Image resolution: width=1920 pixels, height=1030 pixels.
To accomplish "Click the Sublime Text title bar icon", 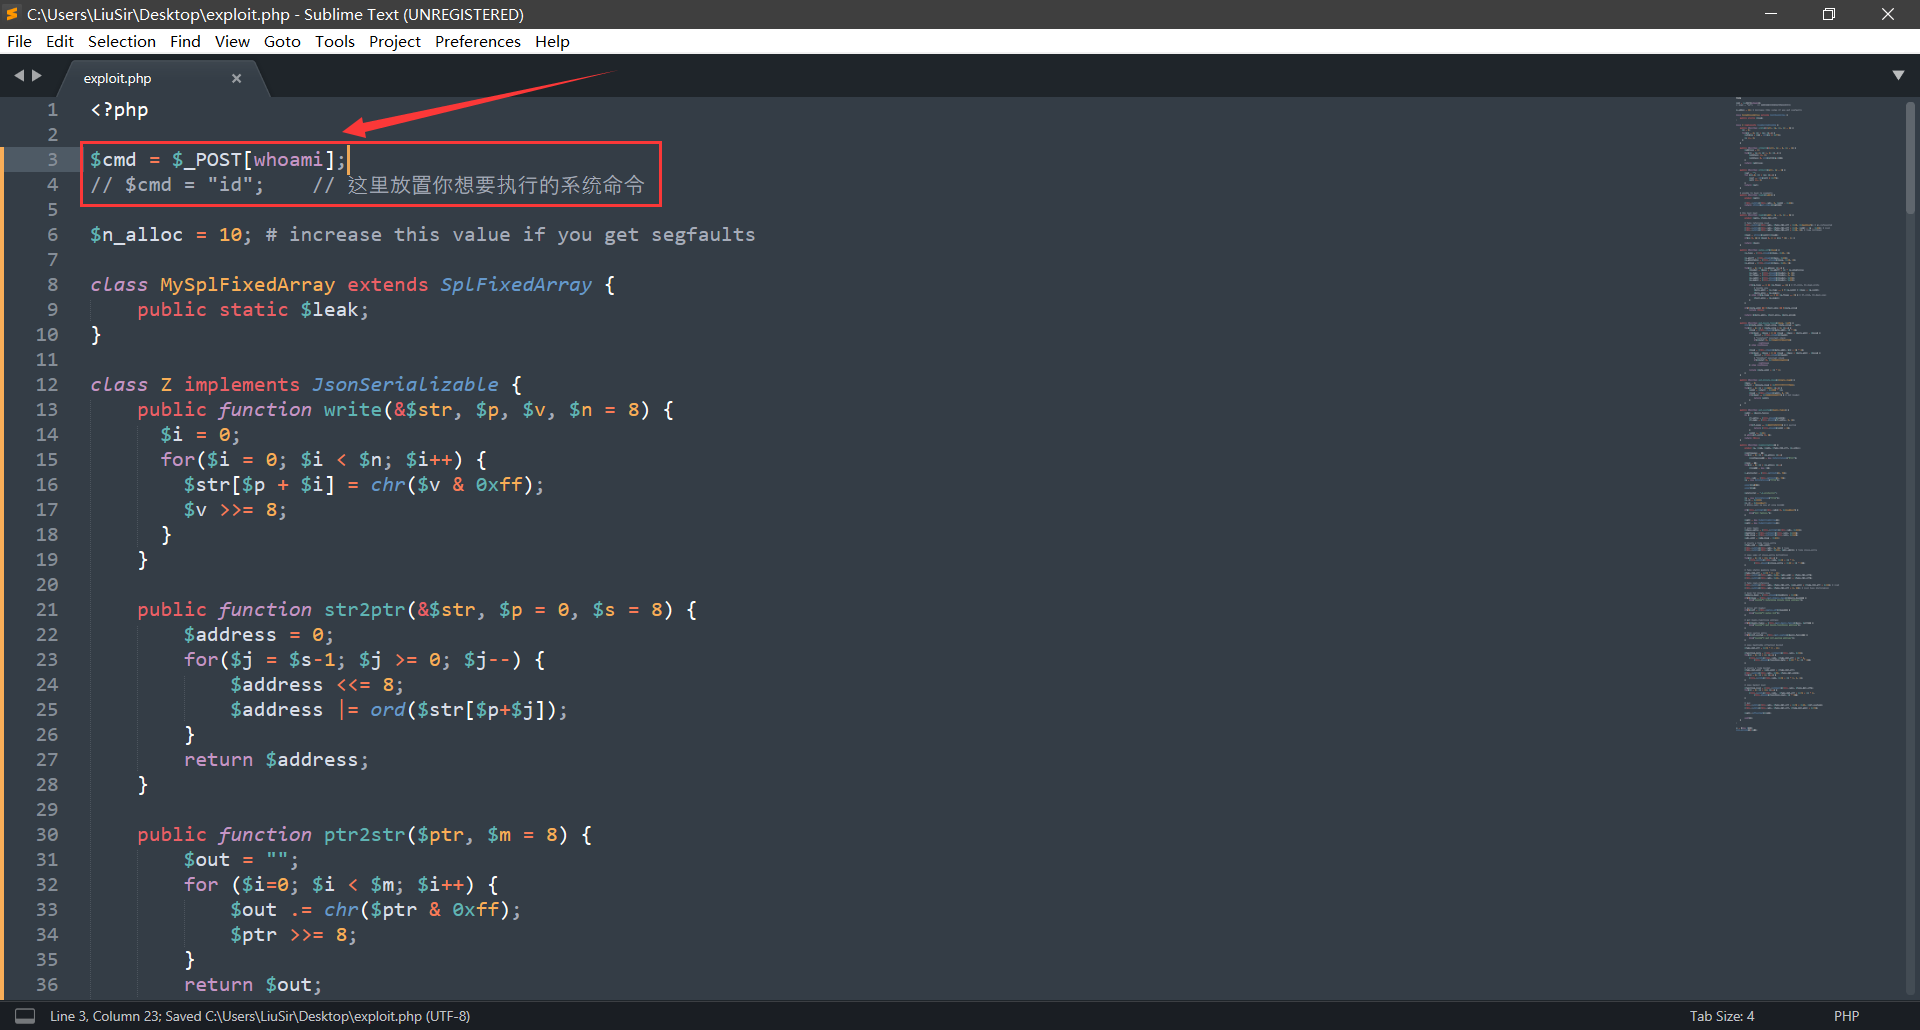I will (x=12, y=14).
